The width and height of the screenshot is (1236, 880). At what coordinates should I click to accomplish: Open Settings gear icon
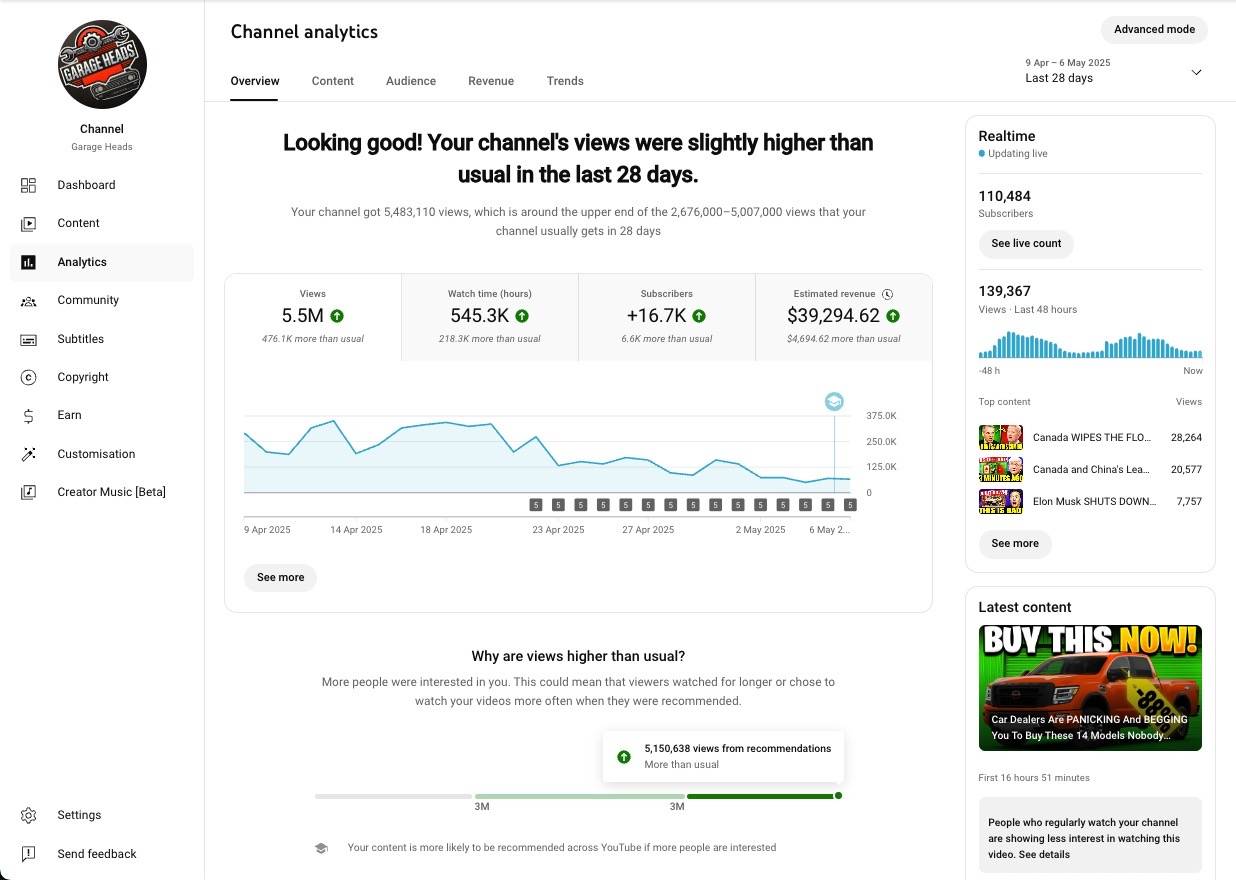[28, 815]
